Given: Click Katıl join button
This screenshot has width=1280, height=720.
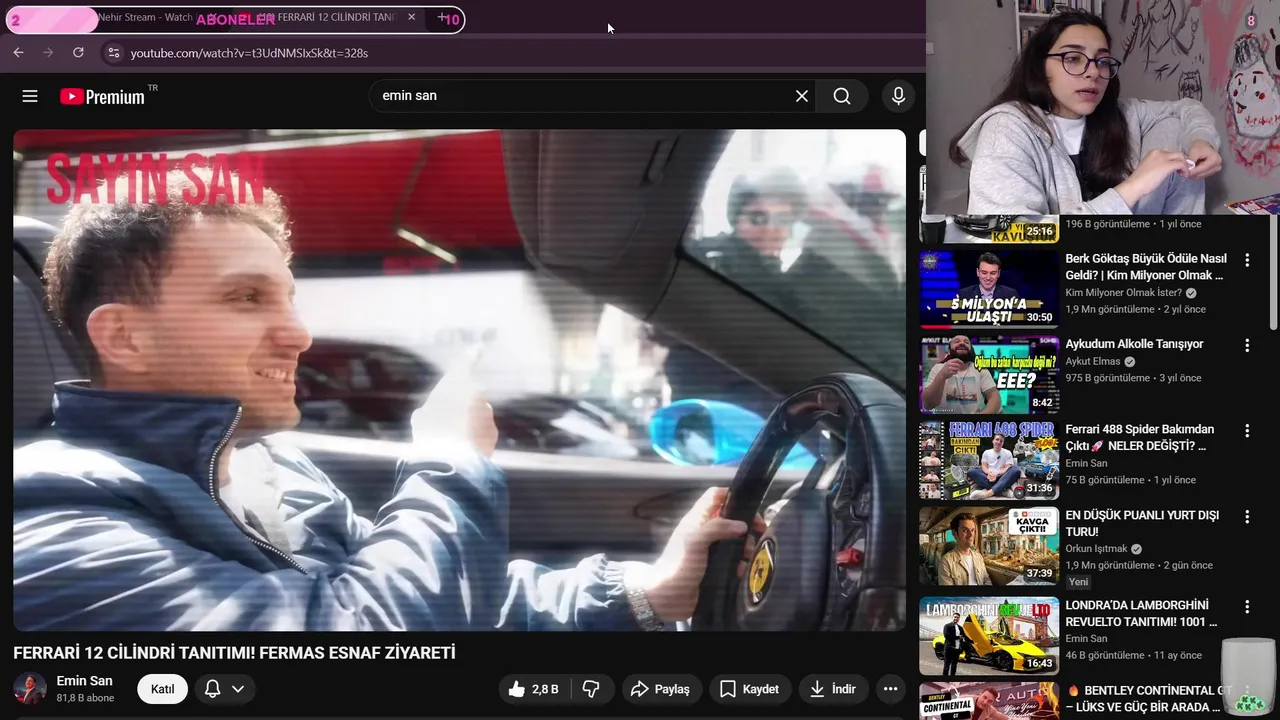Looking at the screenshot, I should (162, 689).
